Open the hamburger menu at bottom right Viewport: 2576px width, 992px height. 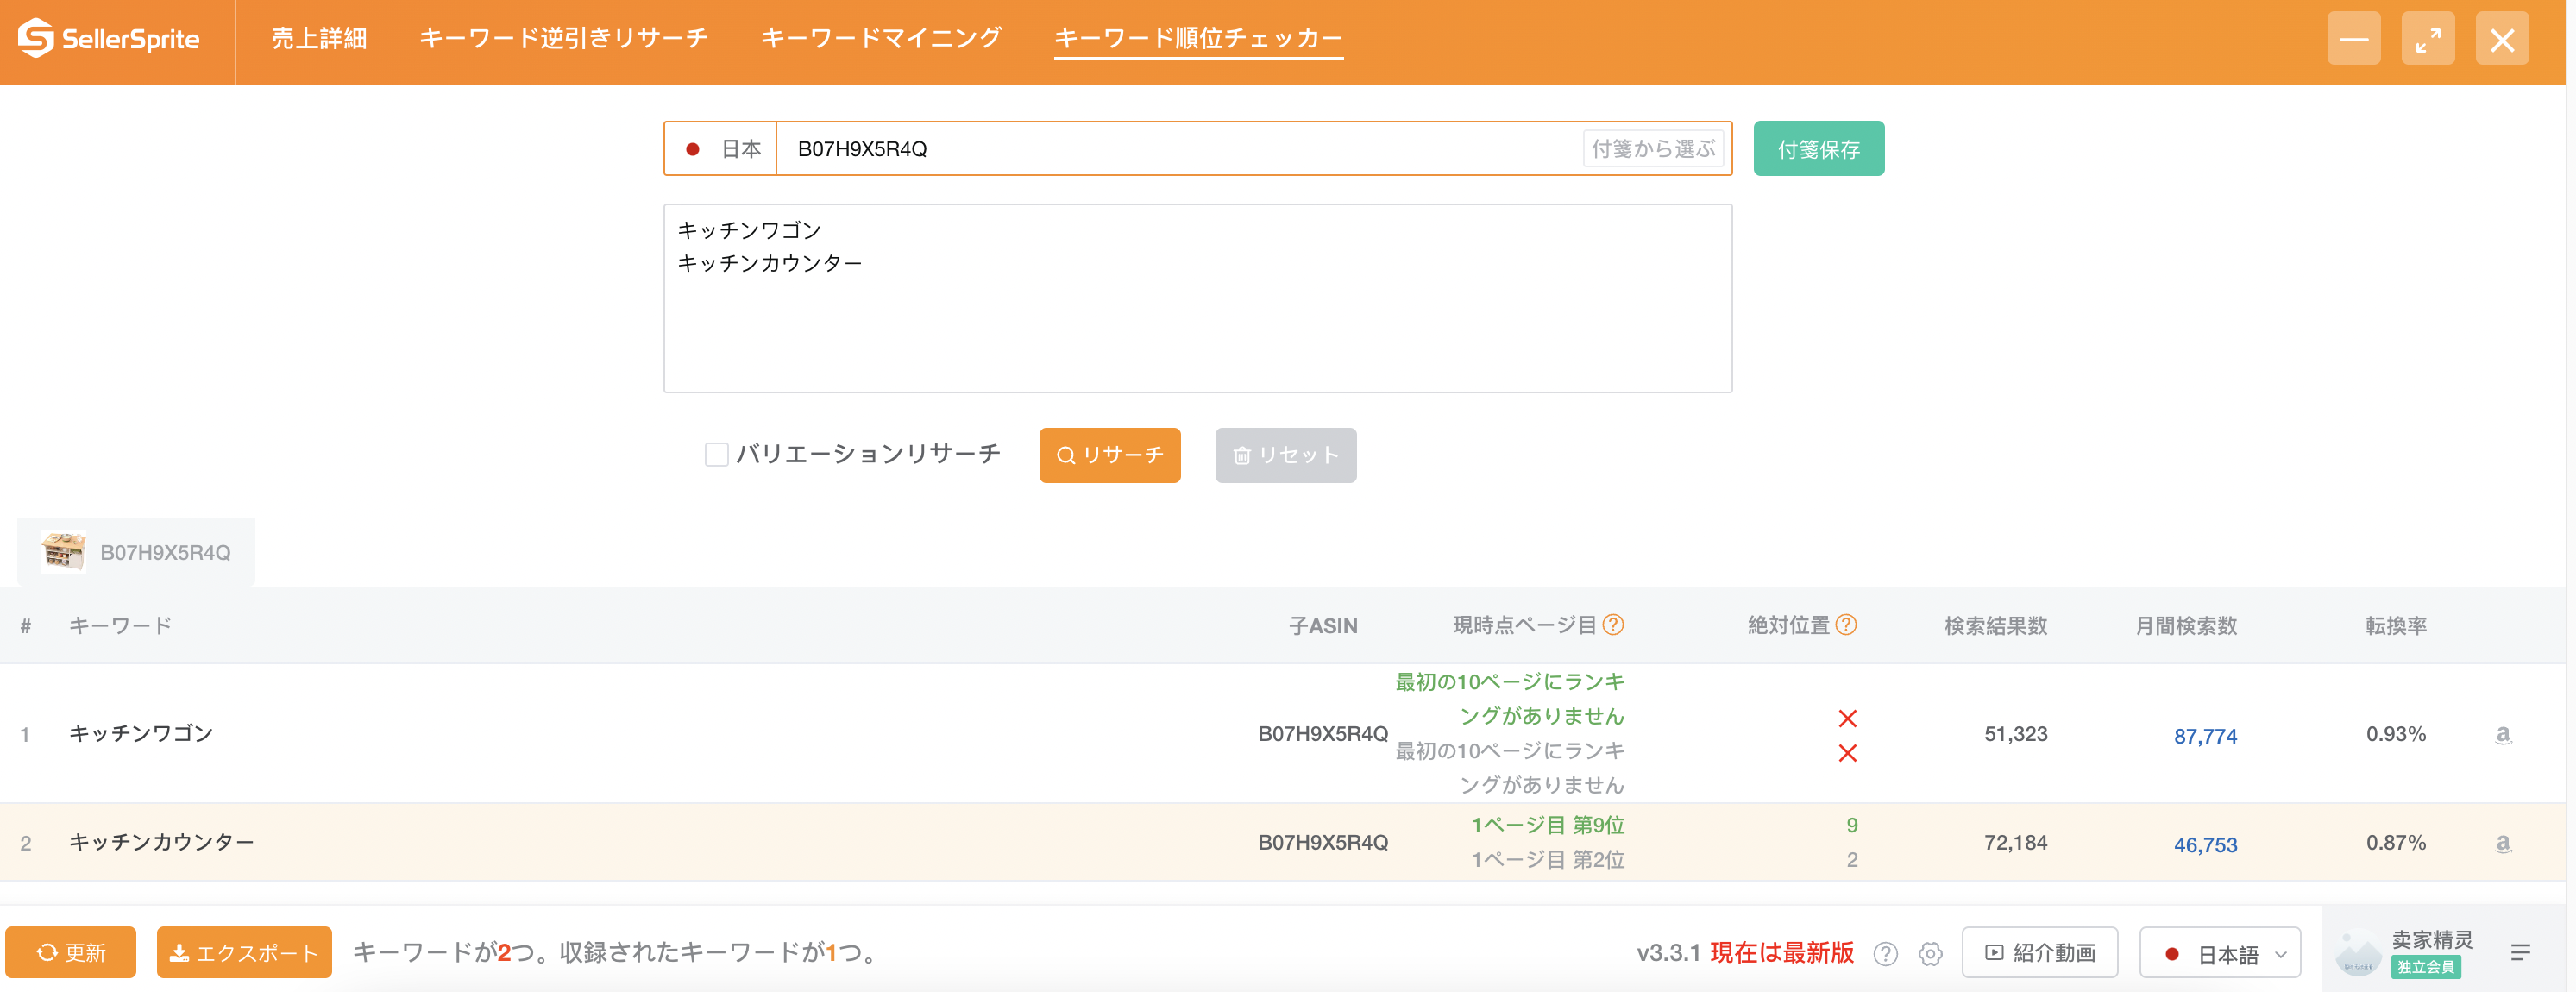pyautogui.click(x=2520, y=952)
